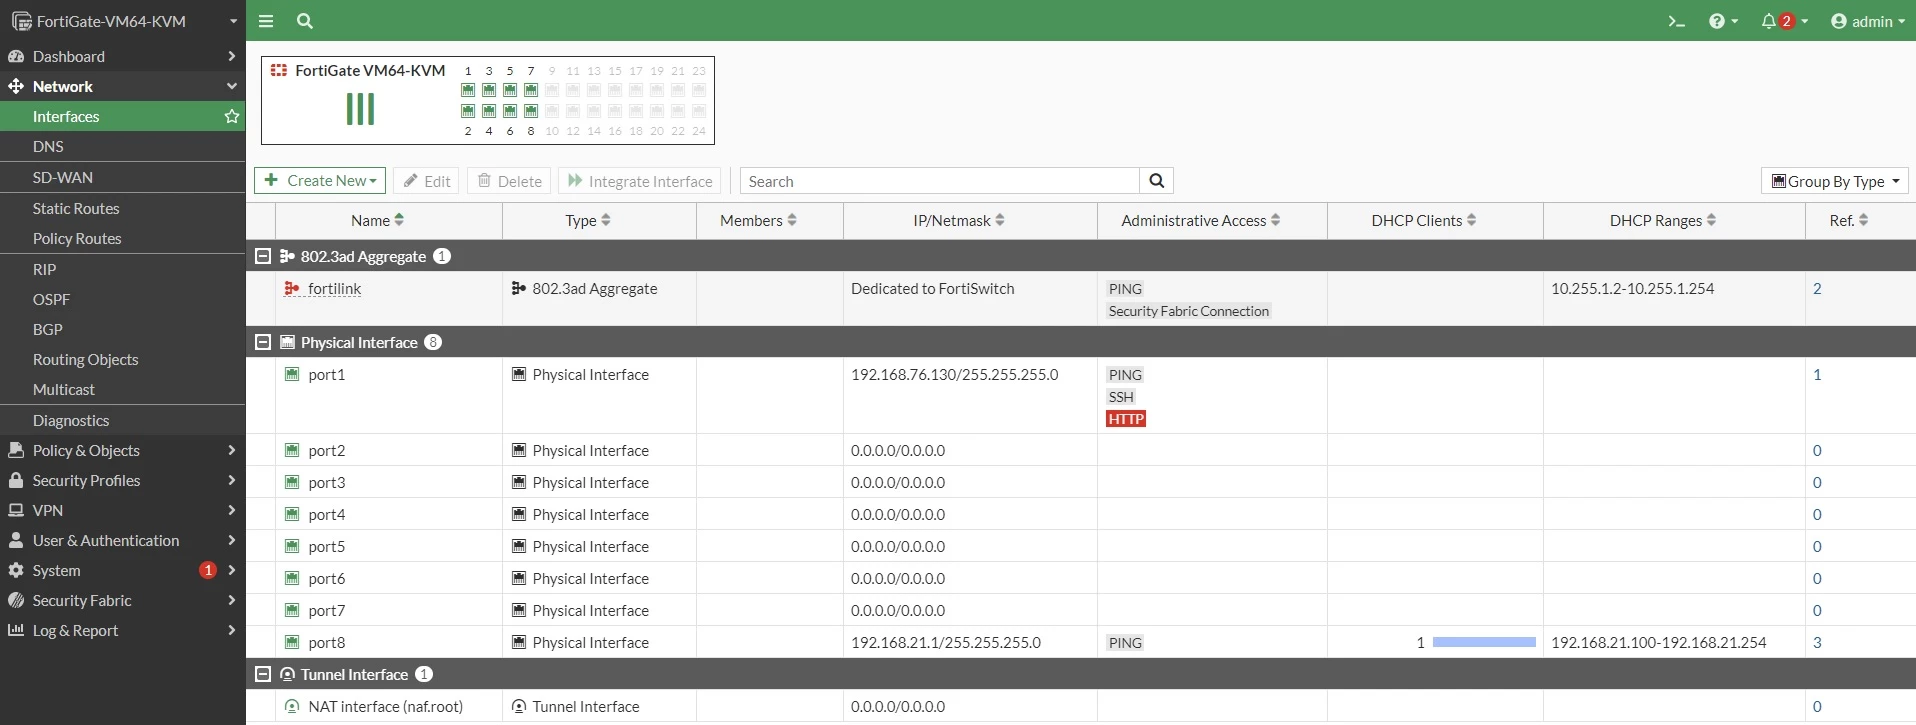Open DNS settings page
The height and width of the screenshot is (725, 1916).
coord(123,146)
